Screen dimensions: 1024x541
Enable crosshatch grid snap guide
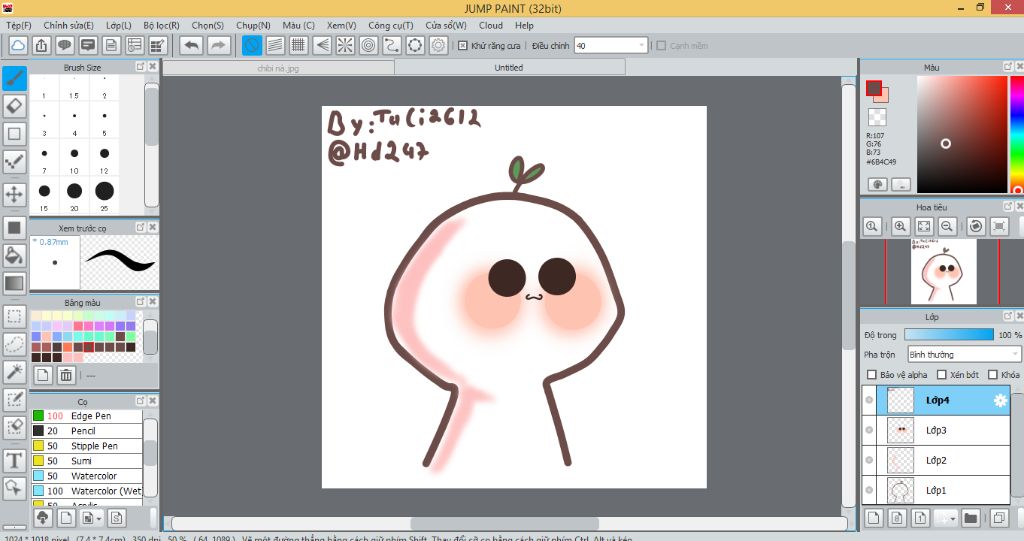click(298, 45)
